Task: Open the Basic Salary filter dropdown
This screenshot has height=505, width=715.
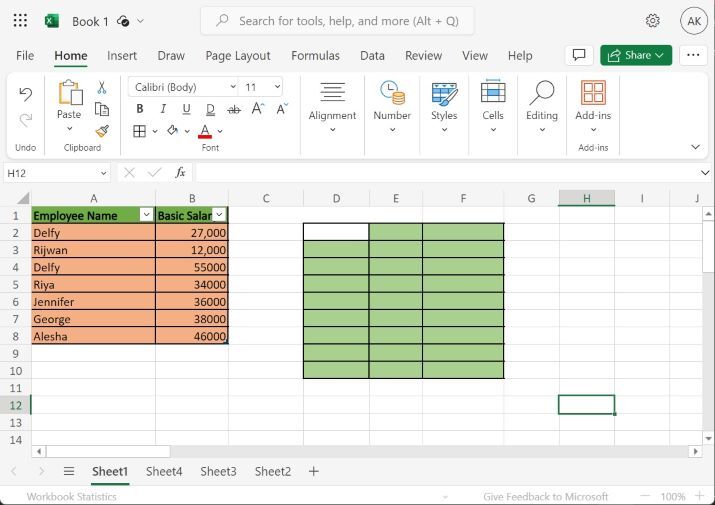Action: pyautogui.click(x=219, y=214)
